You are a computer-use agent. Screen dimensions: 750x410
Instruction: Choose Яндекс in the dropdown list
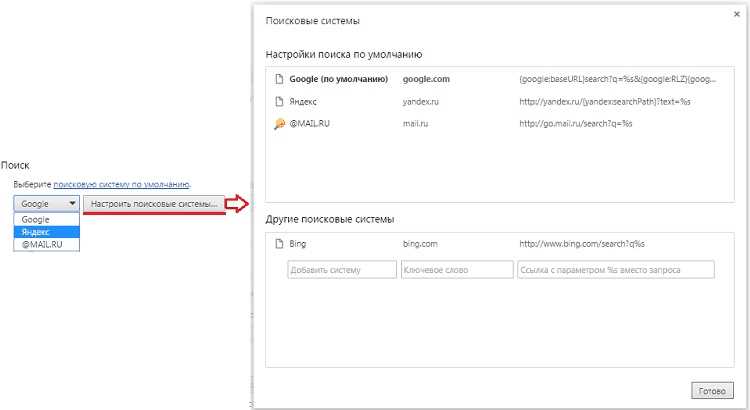click(46, 232)
